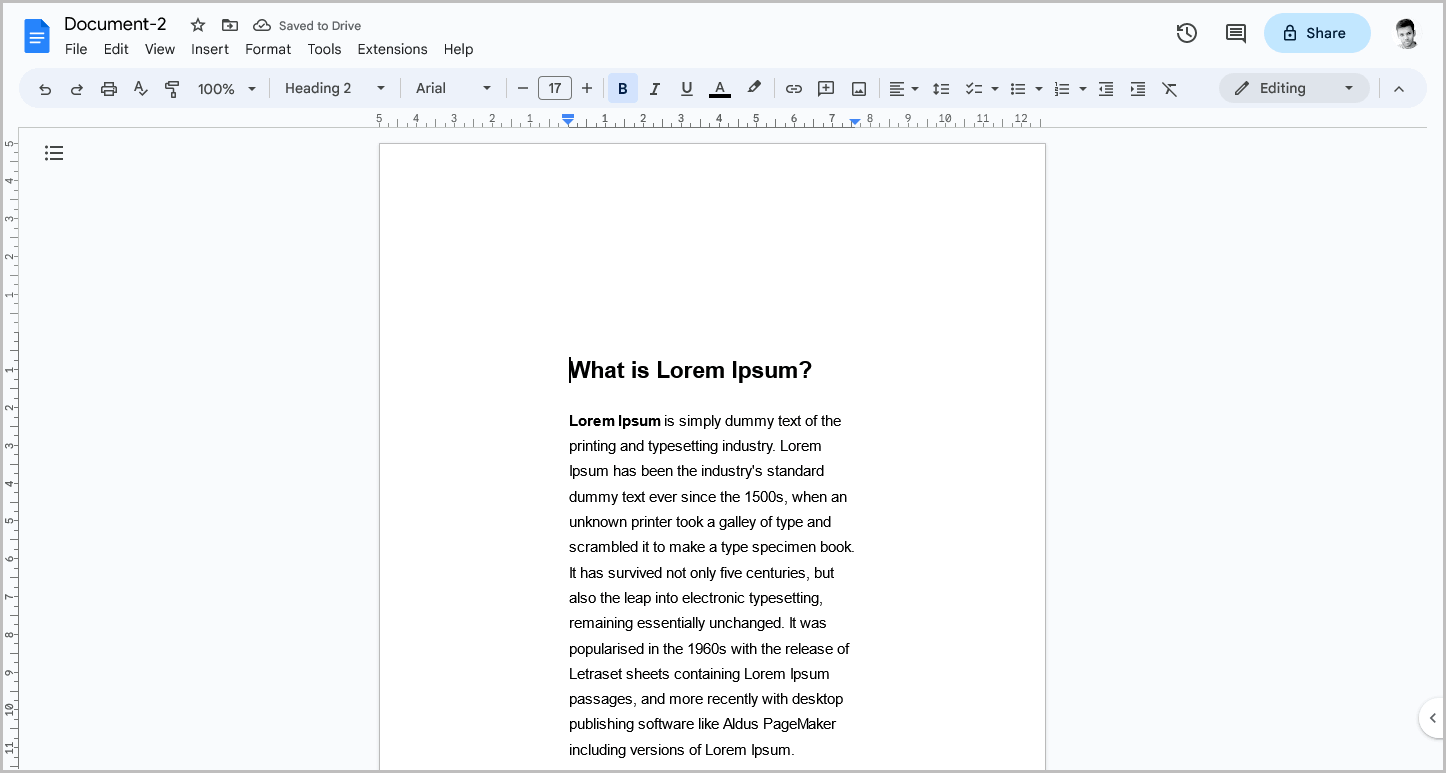
Task: Collapse the toolbar with the up chevron
Action: 1399,88
